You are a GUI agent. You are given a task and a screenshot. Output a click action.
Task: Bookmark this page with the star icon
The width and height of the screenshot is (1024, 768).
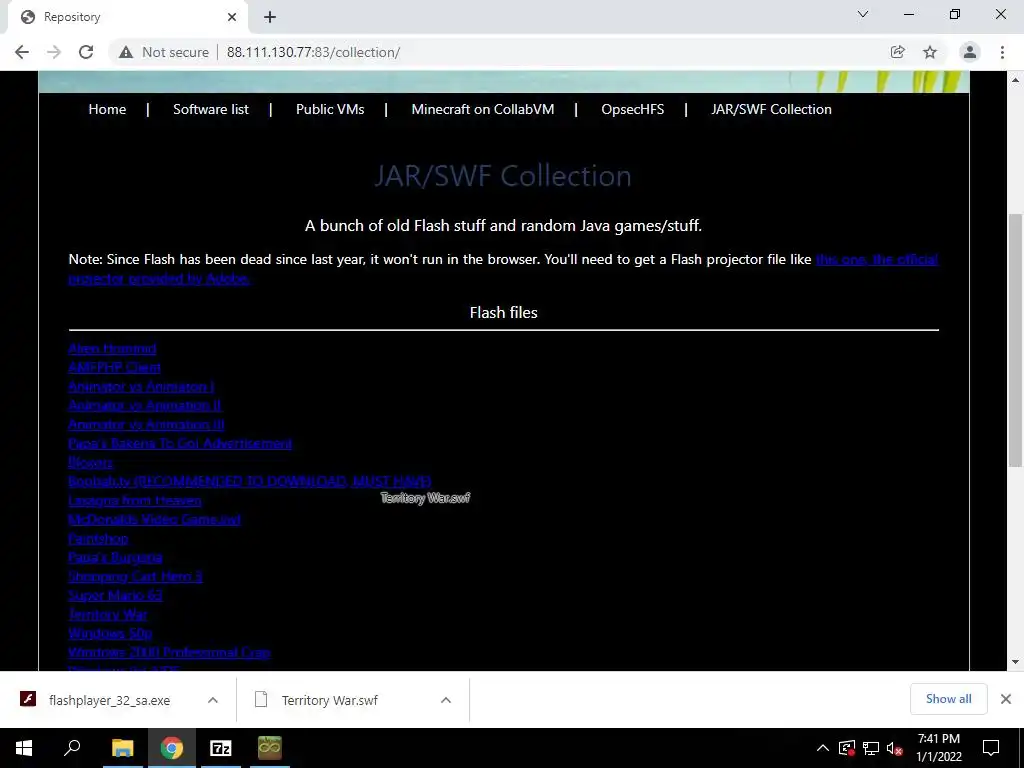[930, 52]
